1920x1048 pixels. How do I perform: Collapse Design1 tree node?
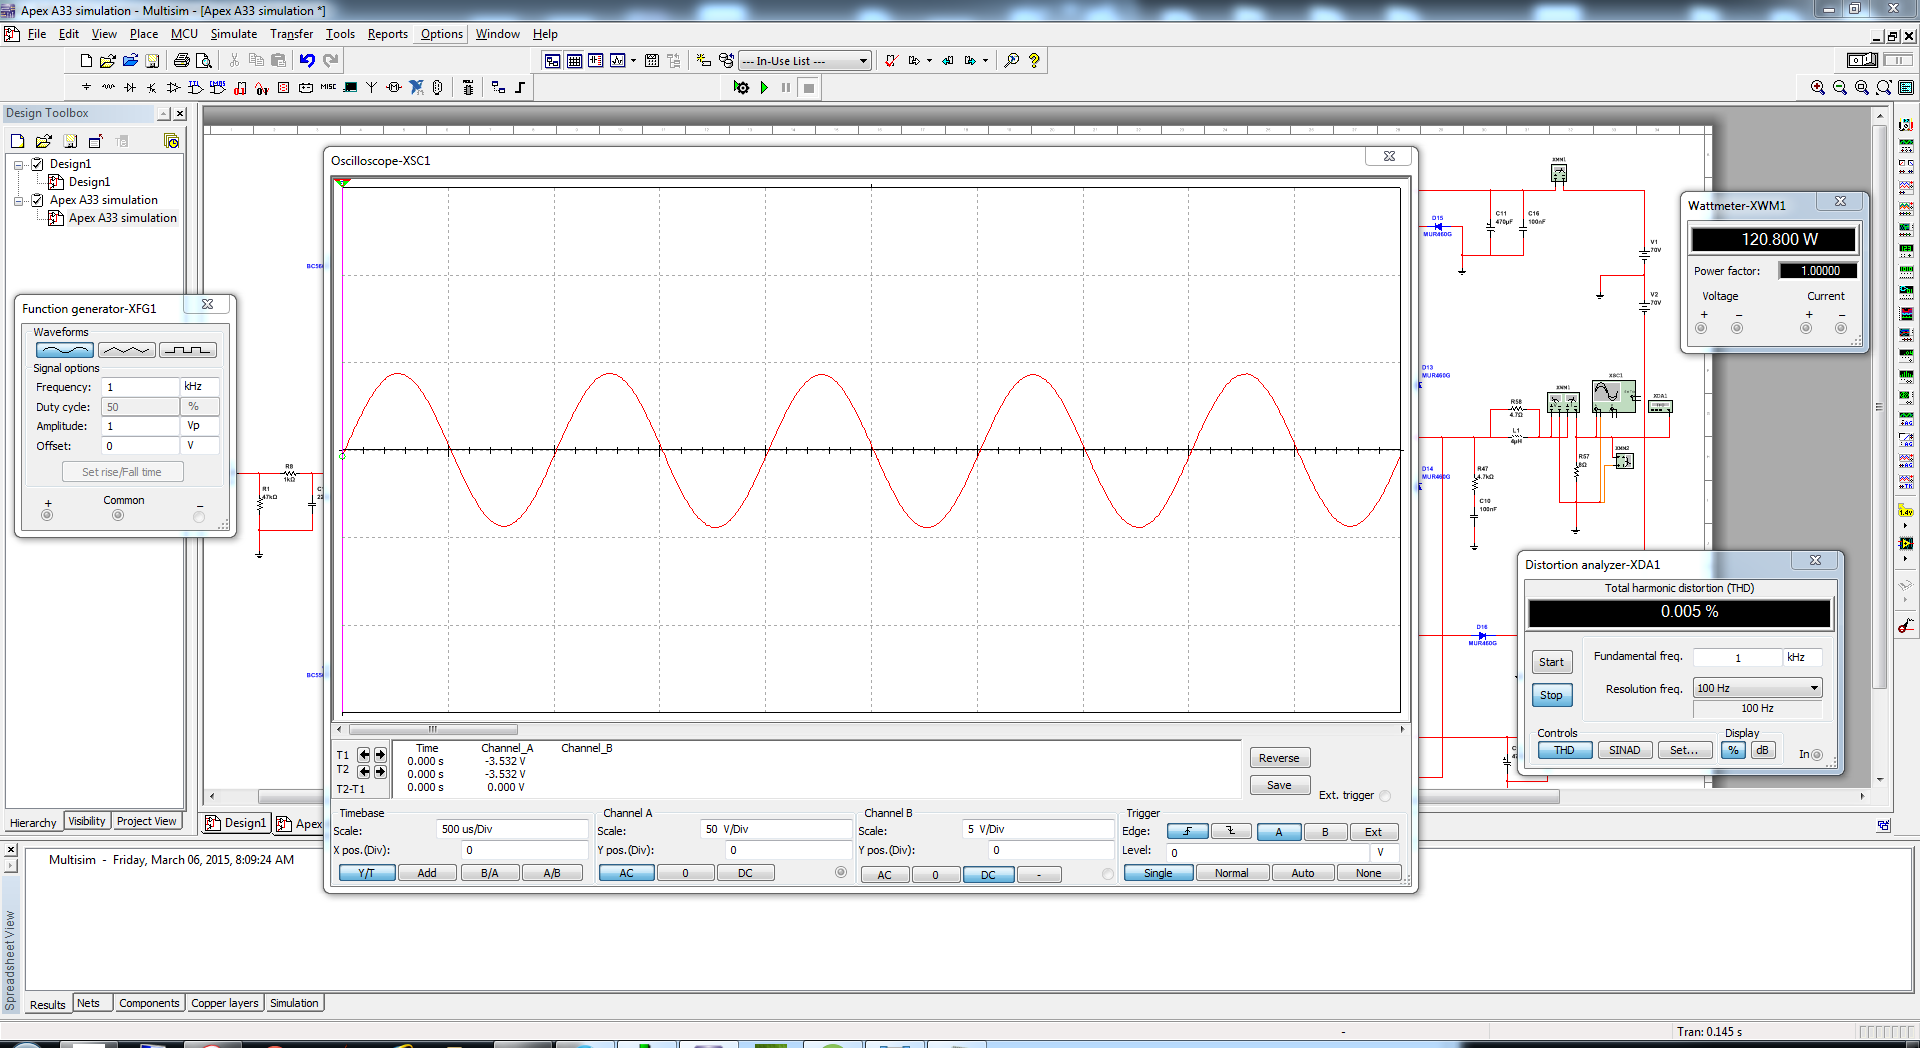click(19, 164)
